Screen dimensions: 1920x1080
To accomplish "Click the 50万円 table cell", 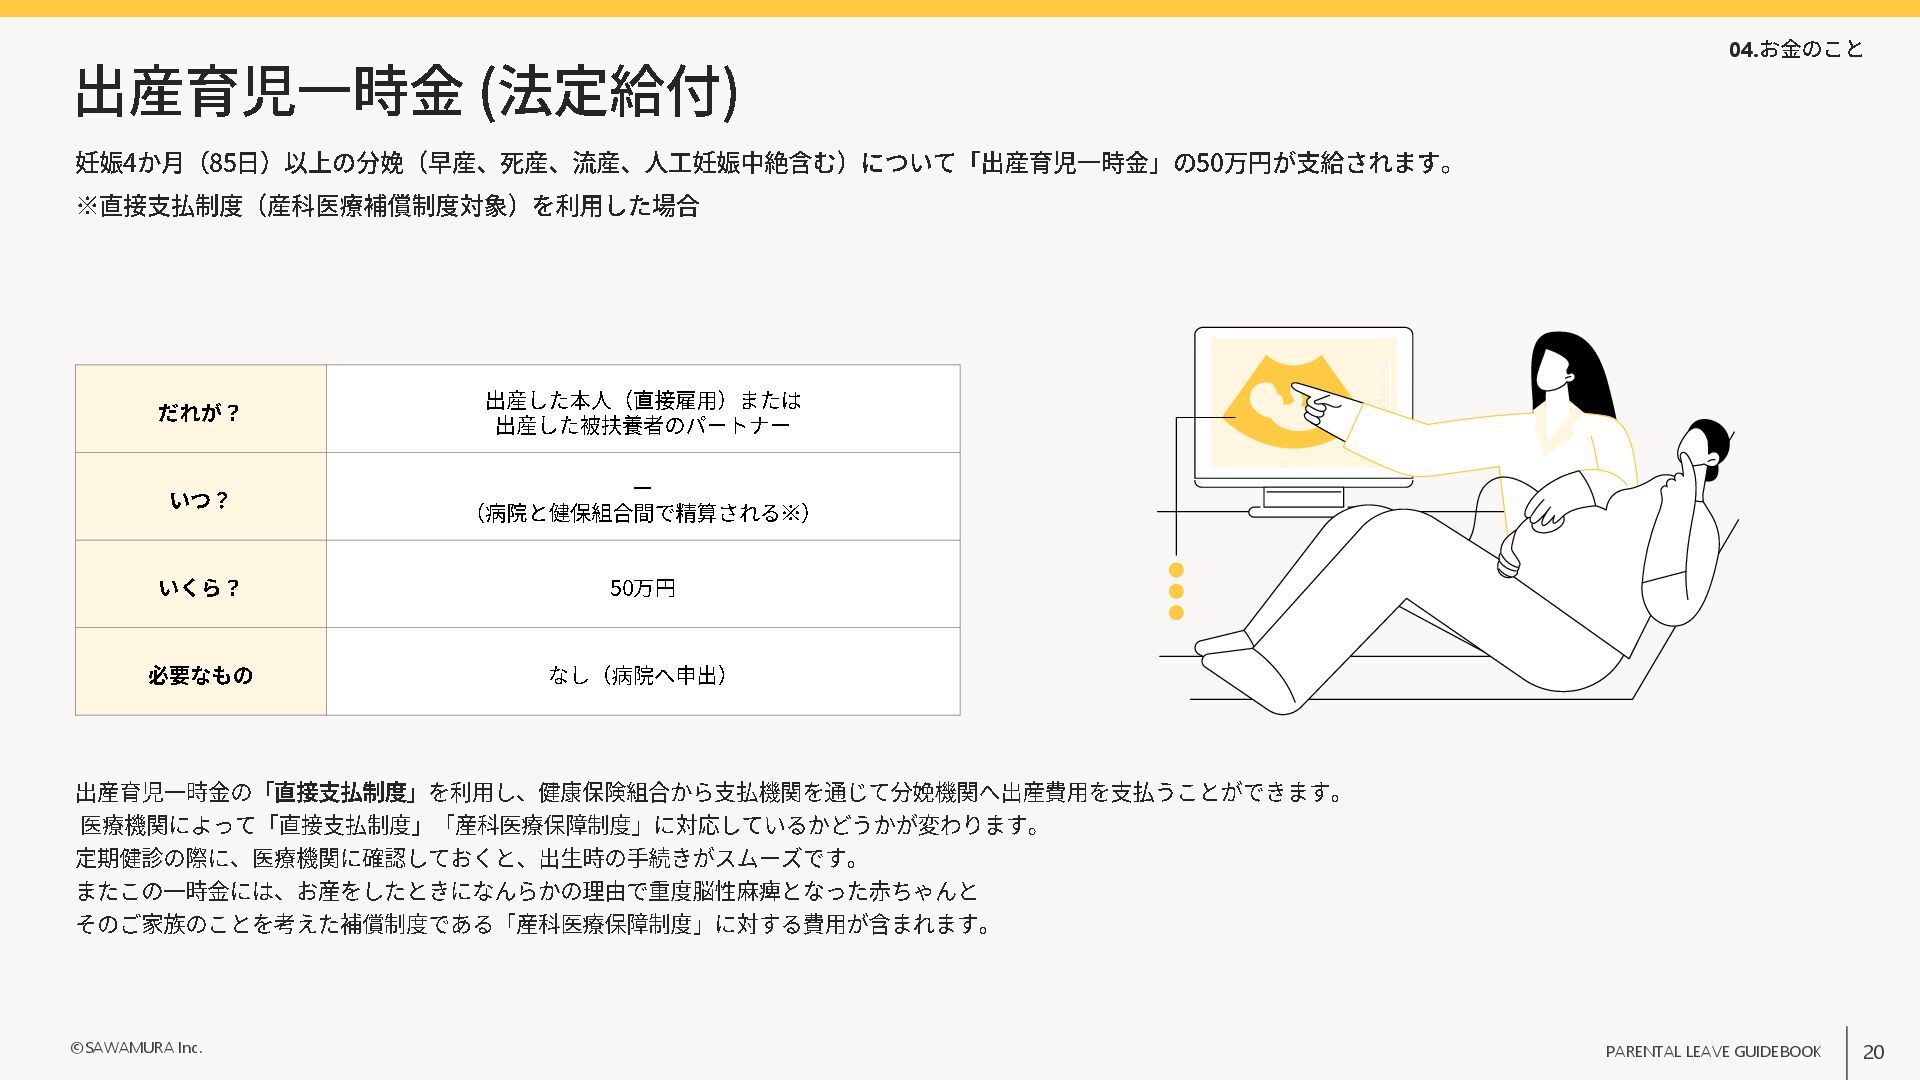I will [x=642, y=588].
